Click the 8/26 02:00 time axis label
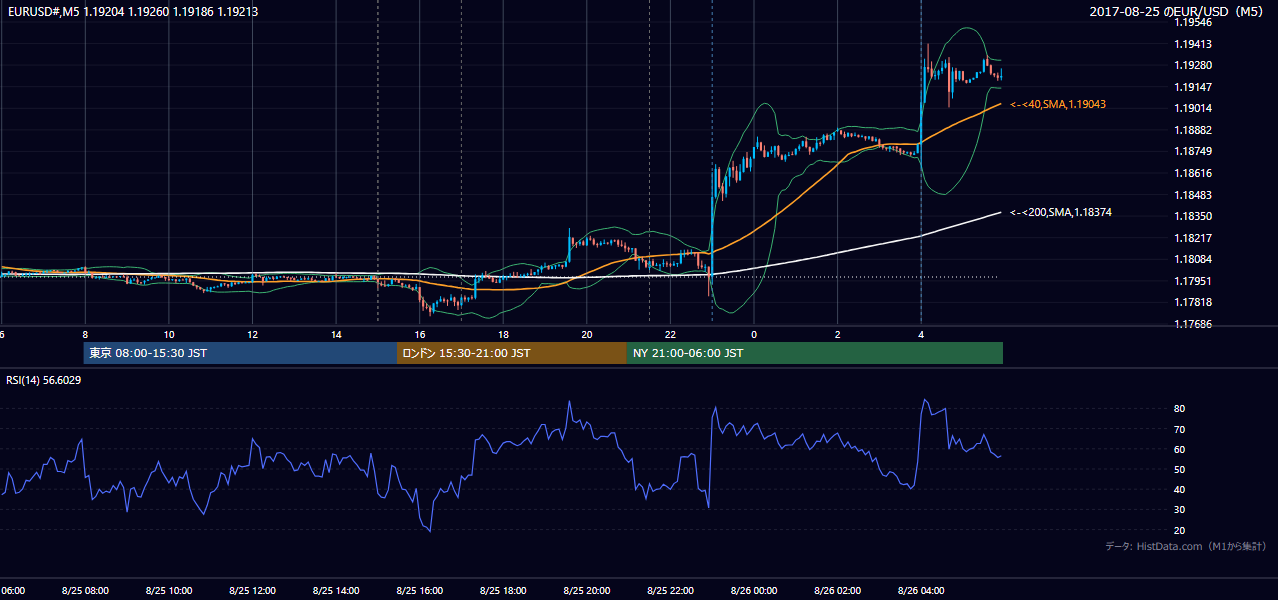This screenshot has height=600, width=1278. tap(837, 590)
